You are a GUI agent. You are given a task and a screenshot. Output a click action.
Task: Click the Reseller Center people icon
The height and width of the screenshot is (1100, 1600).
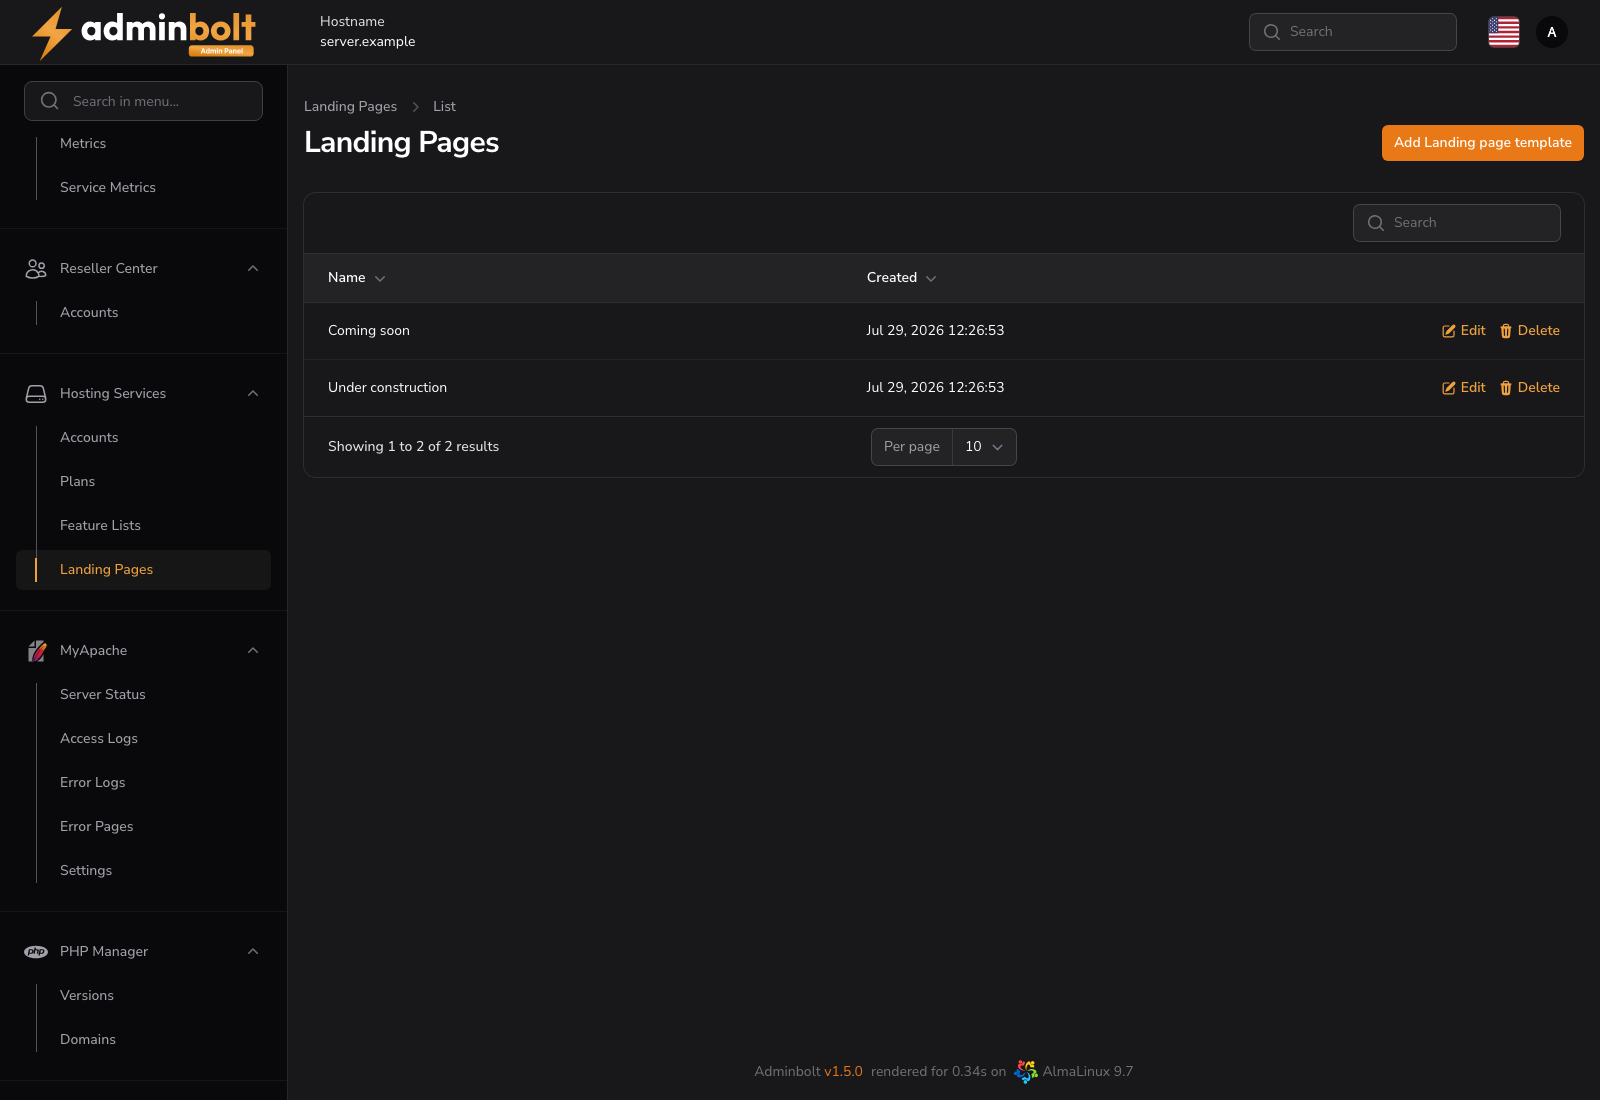36,268
